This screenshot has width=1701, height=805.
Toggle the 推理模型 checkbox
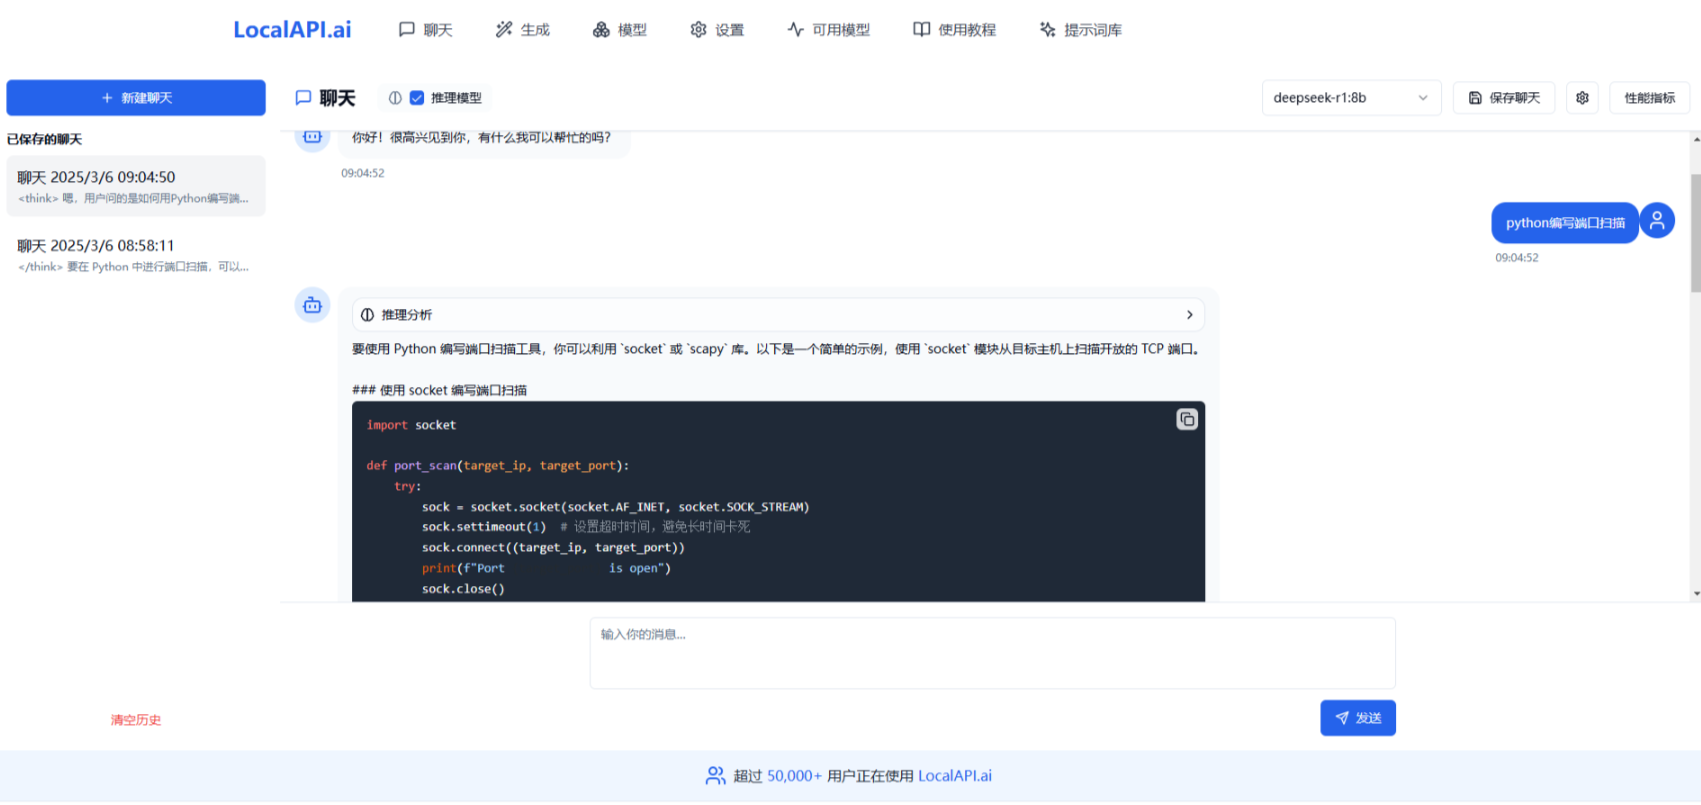(x=417, y=98)
